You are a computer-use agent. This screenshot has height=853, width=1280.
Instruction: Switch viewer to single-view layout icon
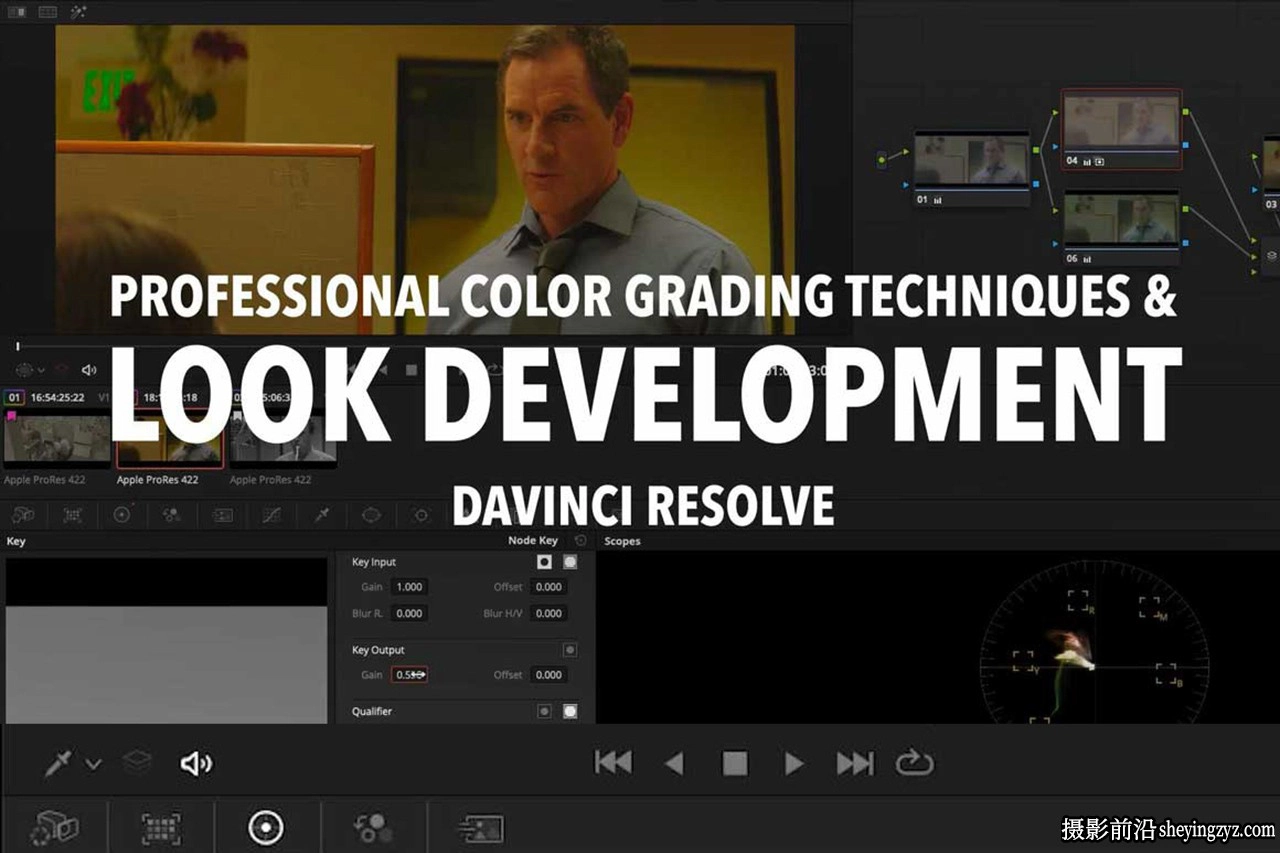16,12
